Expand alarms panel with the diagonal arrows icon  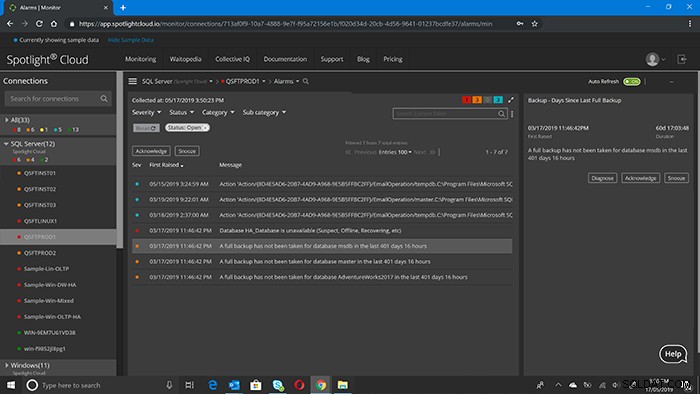click(511, 100)
